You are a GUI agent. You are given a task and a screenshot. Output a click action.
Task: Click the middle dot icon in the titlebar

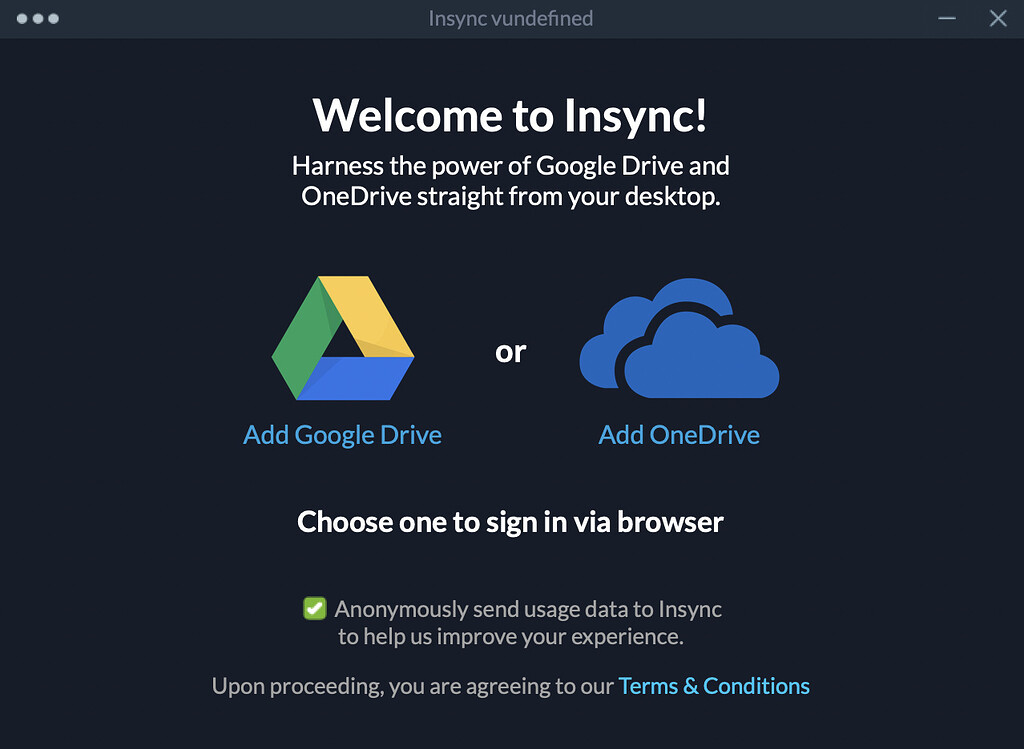click(x=36, y=18)
